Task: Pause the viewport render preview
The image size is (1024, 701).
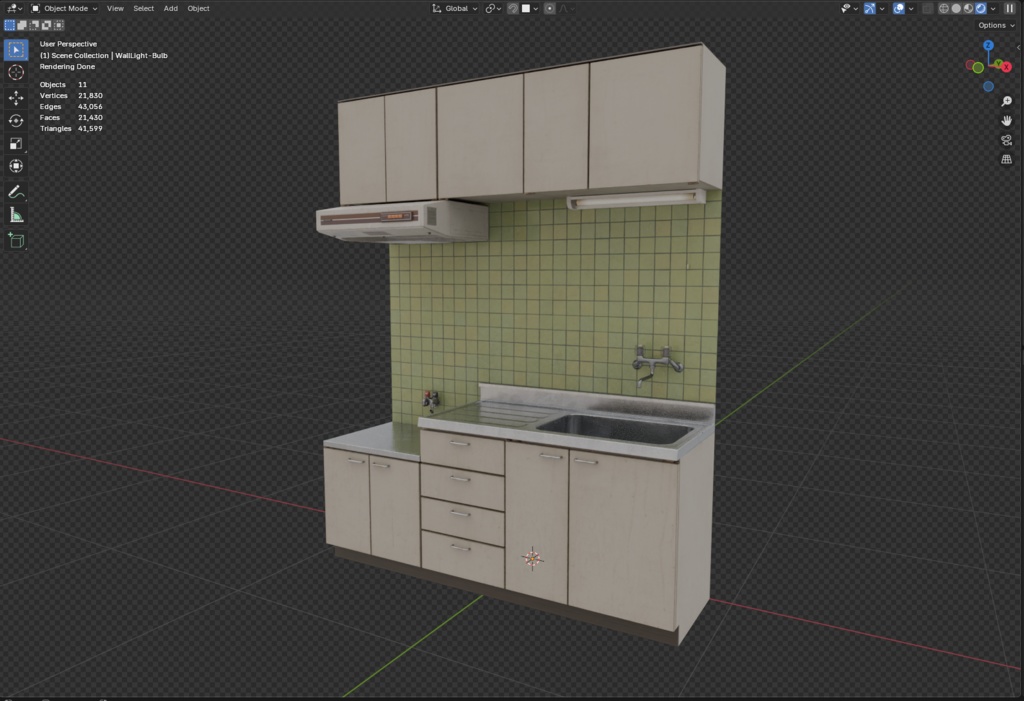Action: pyautogui.click(x=1010, y=8)
